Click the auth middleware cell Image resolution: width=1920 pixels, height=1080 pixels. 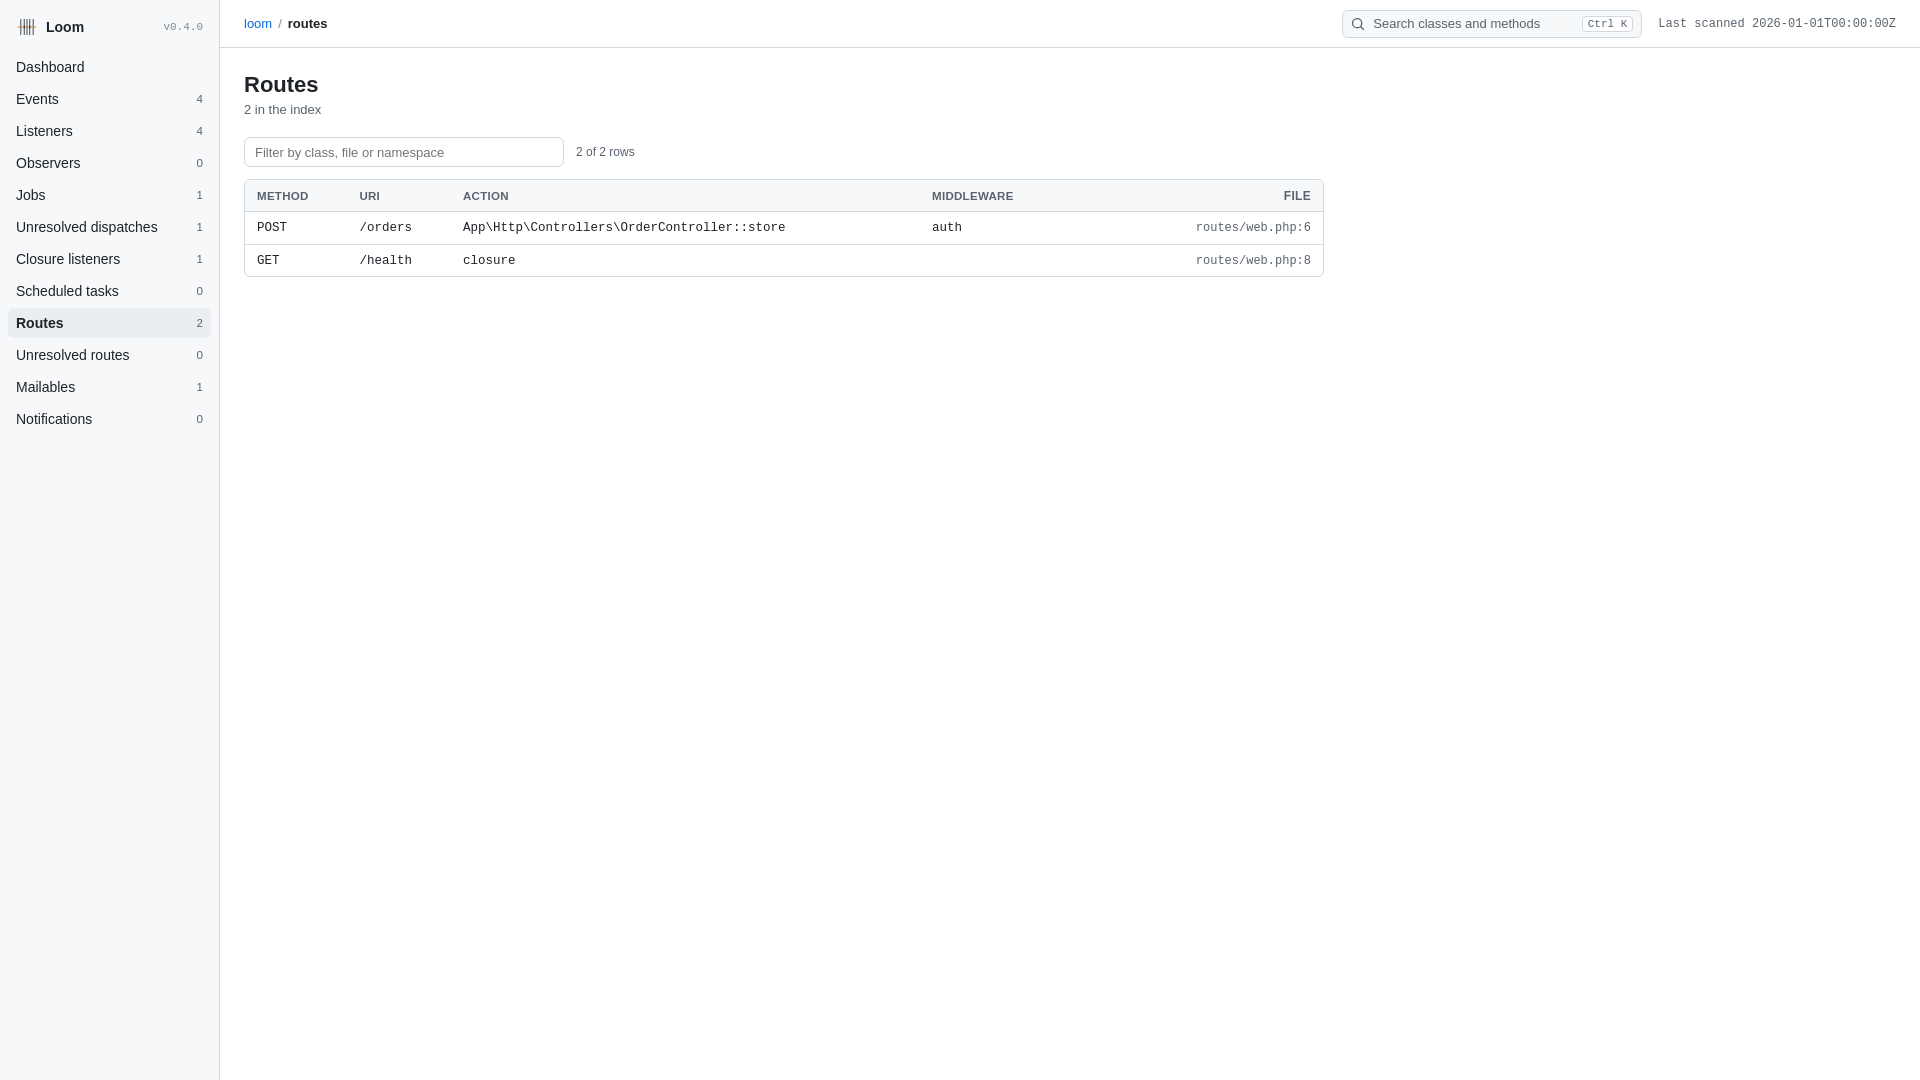point(947,228)
